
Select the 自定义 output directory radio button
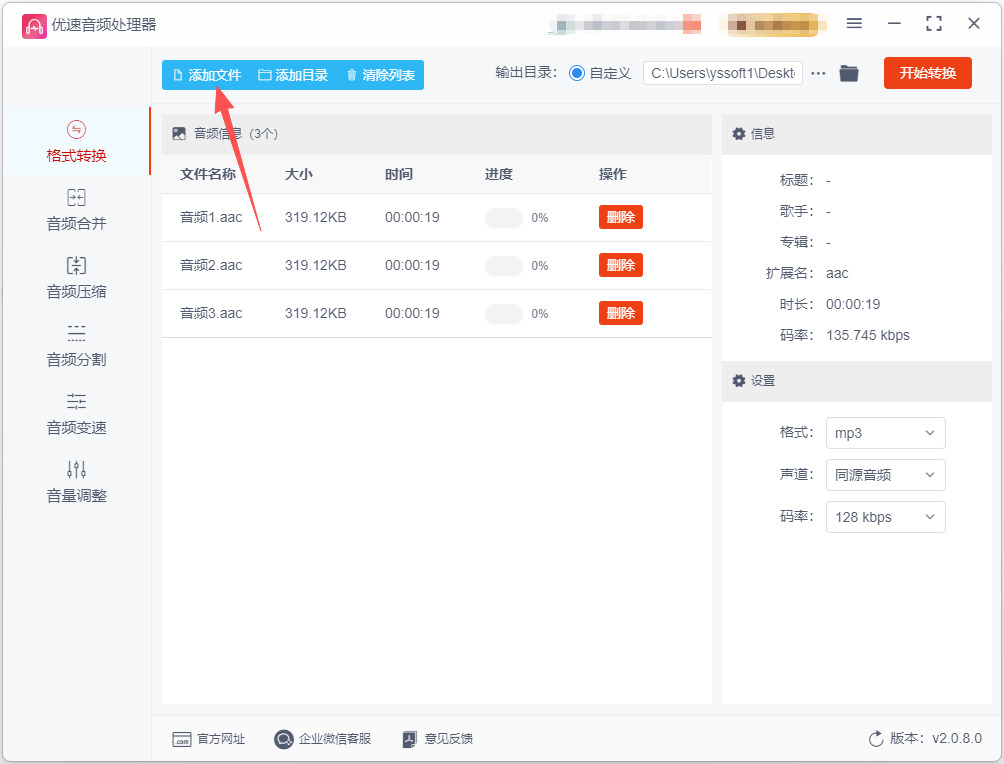(x=577, y=73)
